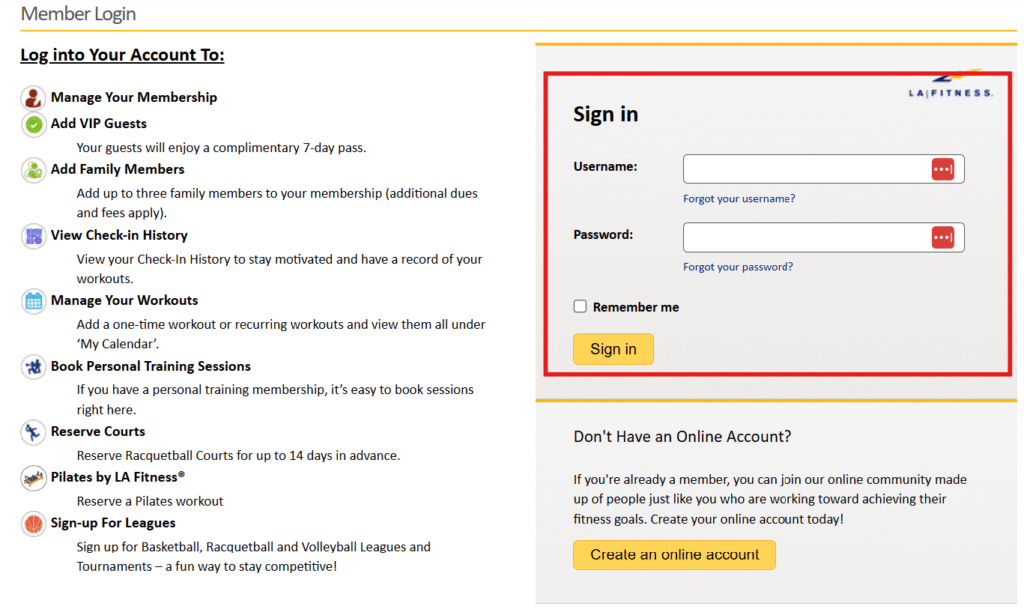Viewport: 1024px width, 609px height.
Task: Click Create an online account button
Action: (x=674, y=555)
